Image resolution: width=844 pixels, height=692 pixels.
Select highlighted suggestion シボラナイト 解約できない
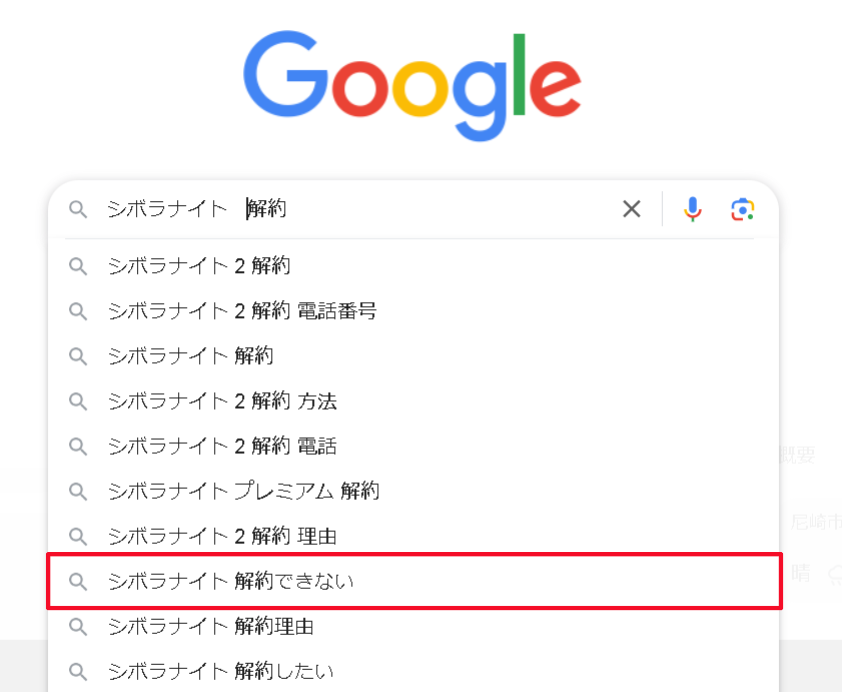coord(413,581)
